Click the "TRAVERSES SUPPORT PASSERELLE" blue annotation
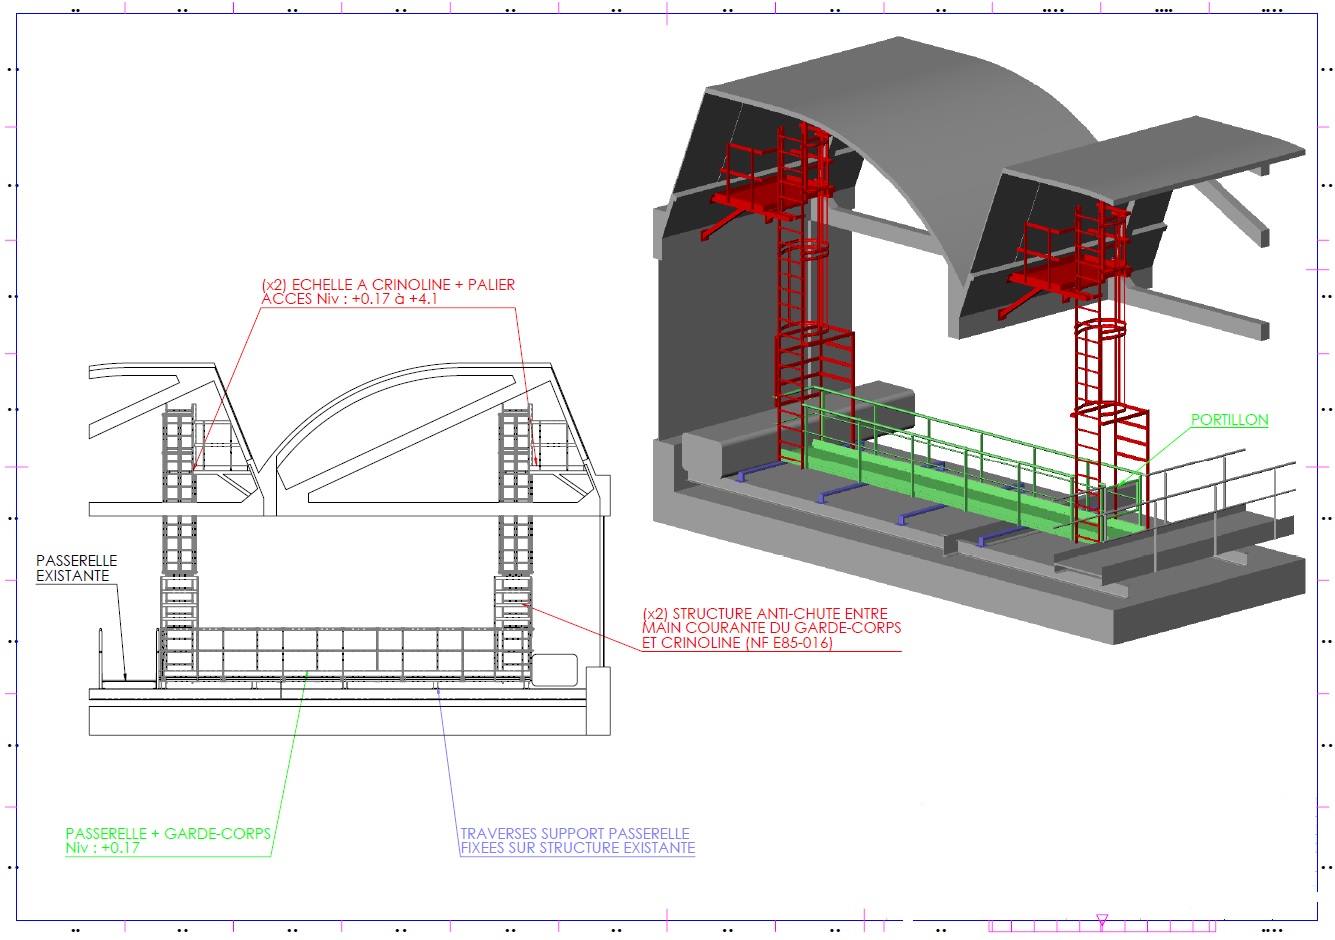1335x940 pixels. tap(575, 833)
